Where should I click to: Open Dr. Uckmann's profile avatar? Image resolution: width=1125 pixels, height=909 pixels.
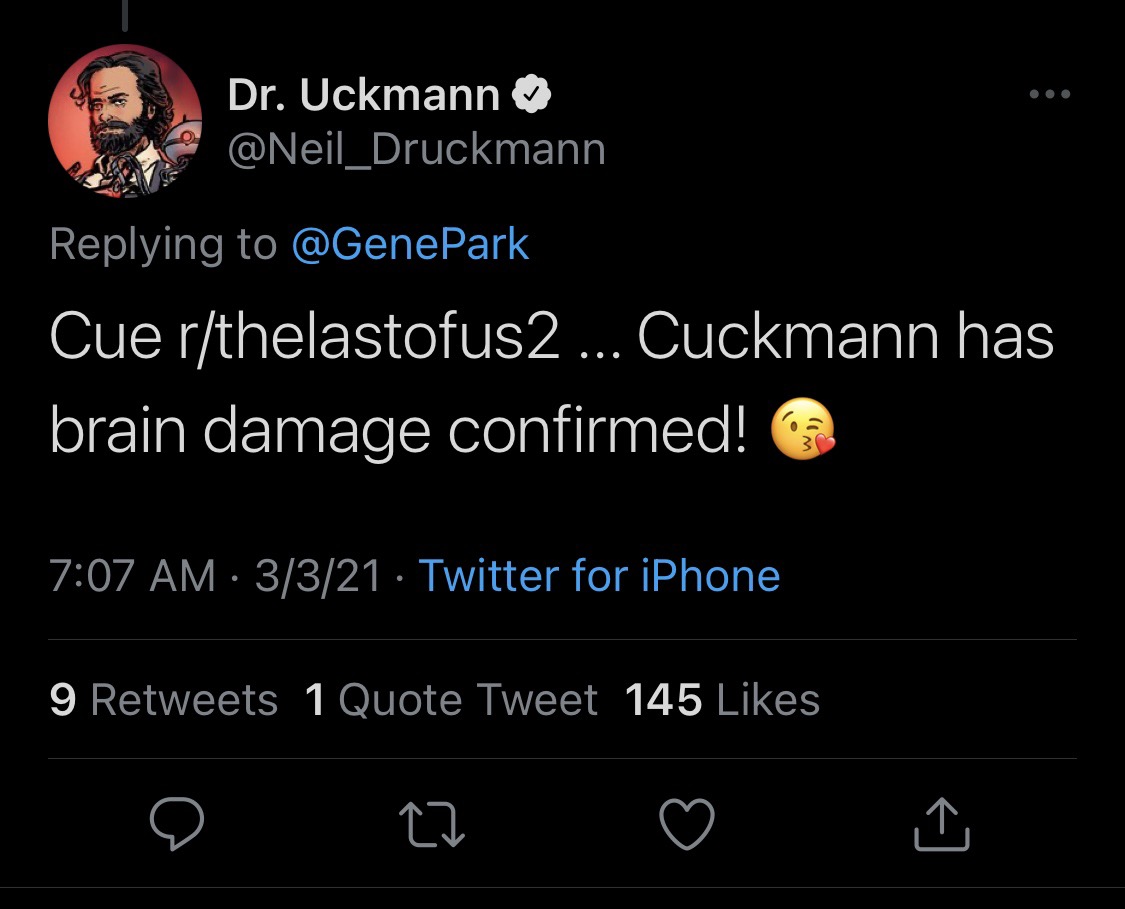pyautogui.click(x=124, y=120)
